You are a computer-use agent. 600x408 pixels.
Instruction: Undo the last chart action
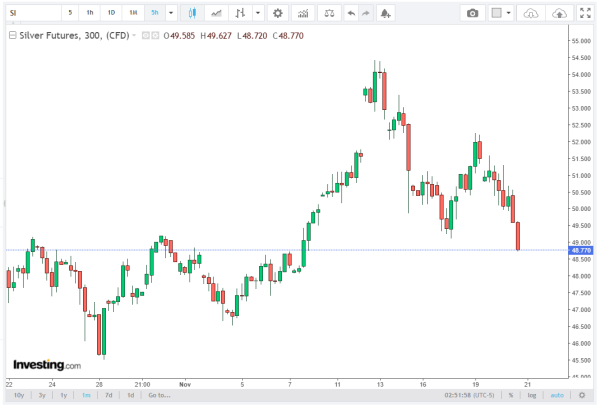[x=350, y=13]
